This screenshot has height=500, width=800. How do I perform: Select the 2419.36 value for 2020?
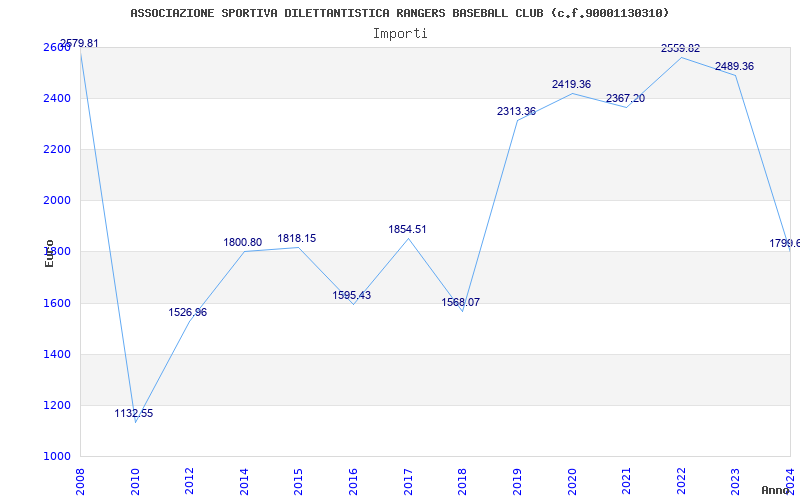[571, 84]
